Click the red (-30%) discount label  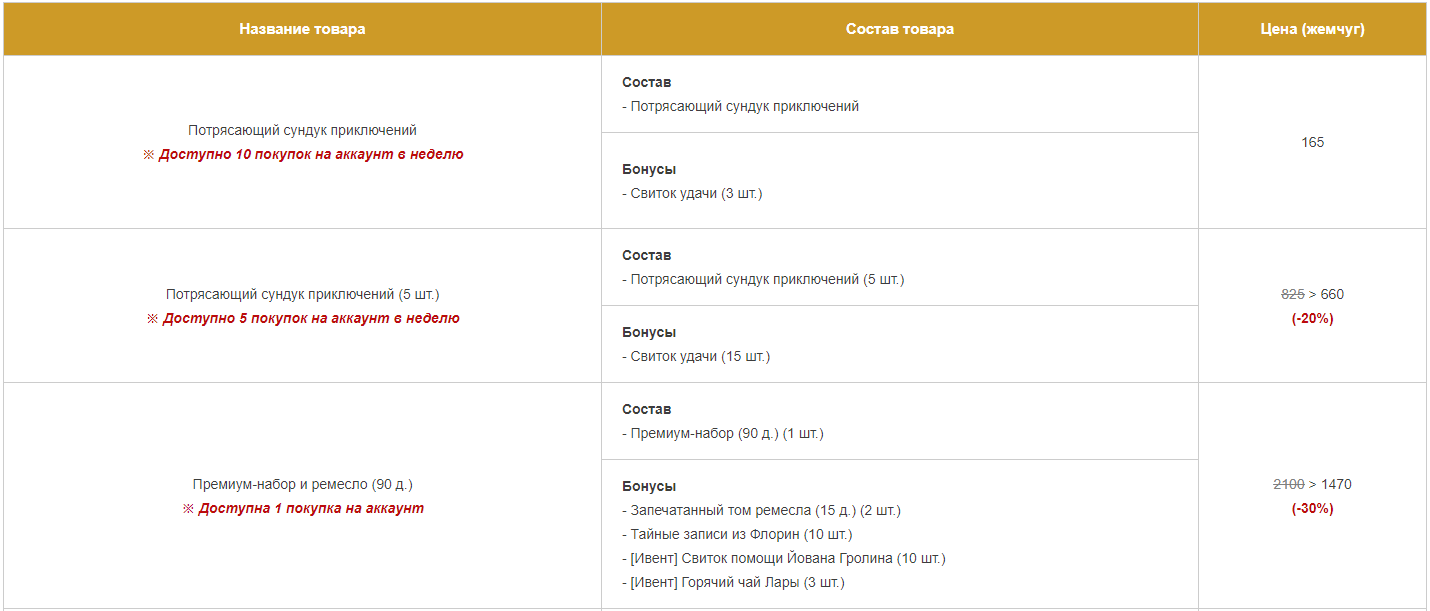[x=1312, y=508]
